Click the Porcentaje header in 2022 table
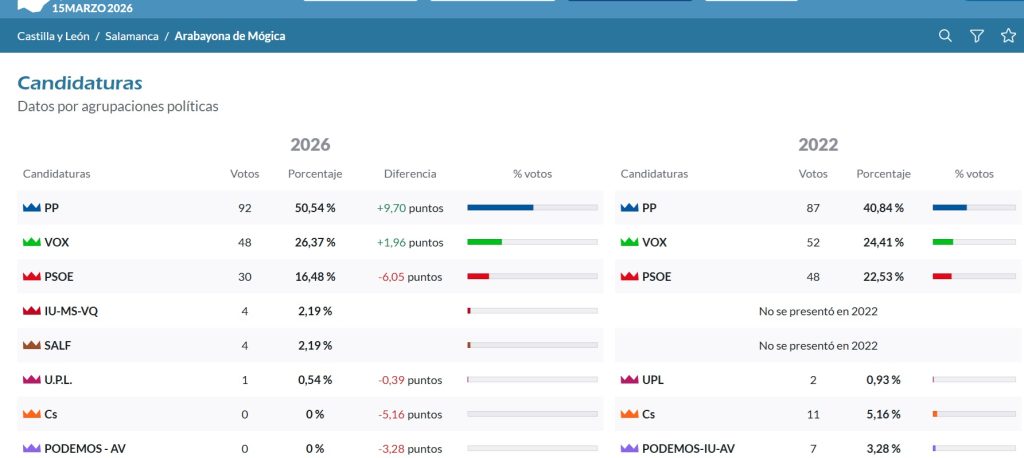The width and height of the screenshot is (1024, 458). (x=883, y=174)
